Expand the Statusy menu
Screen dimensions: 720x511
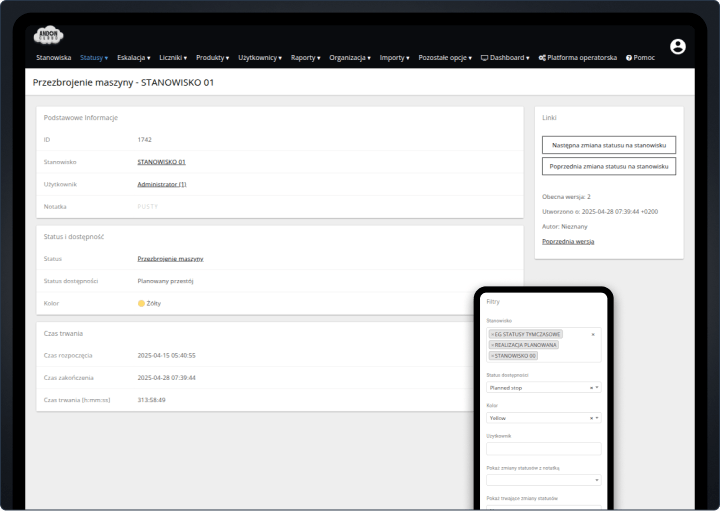tap(94, 58)
